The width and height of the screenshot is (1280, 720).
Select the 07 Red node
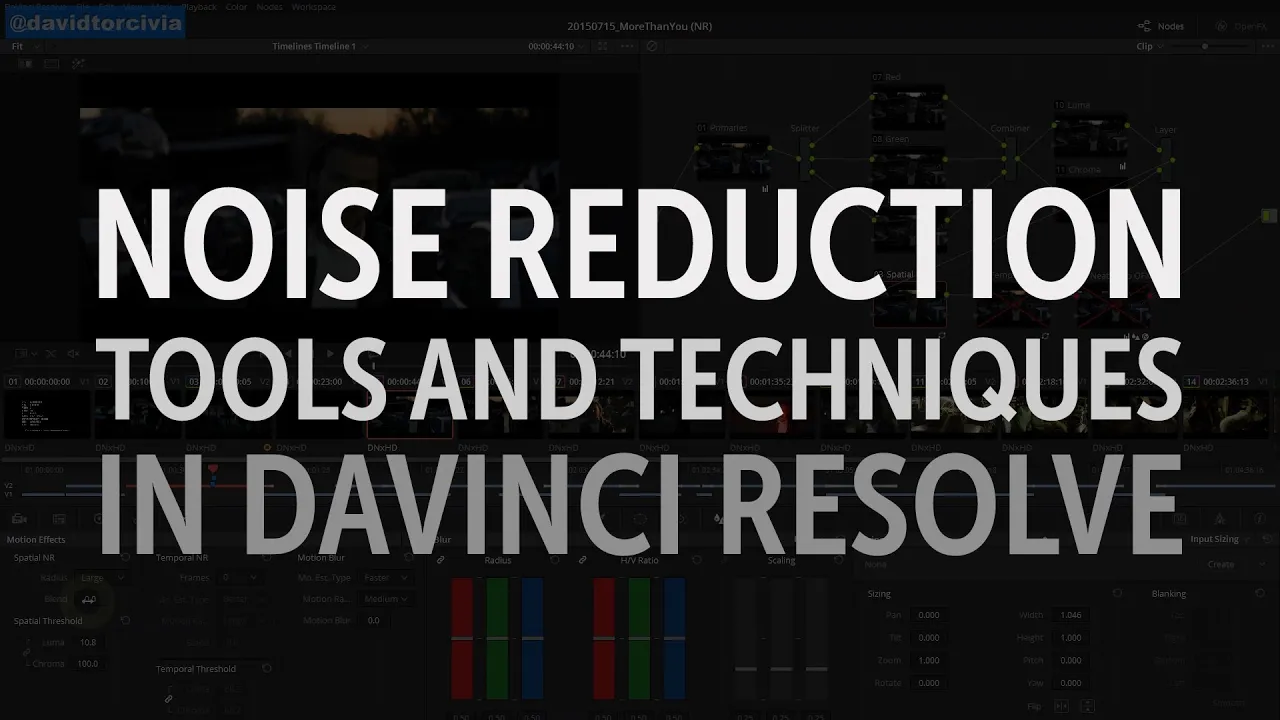click(908, 106)
